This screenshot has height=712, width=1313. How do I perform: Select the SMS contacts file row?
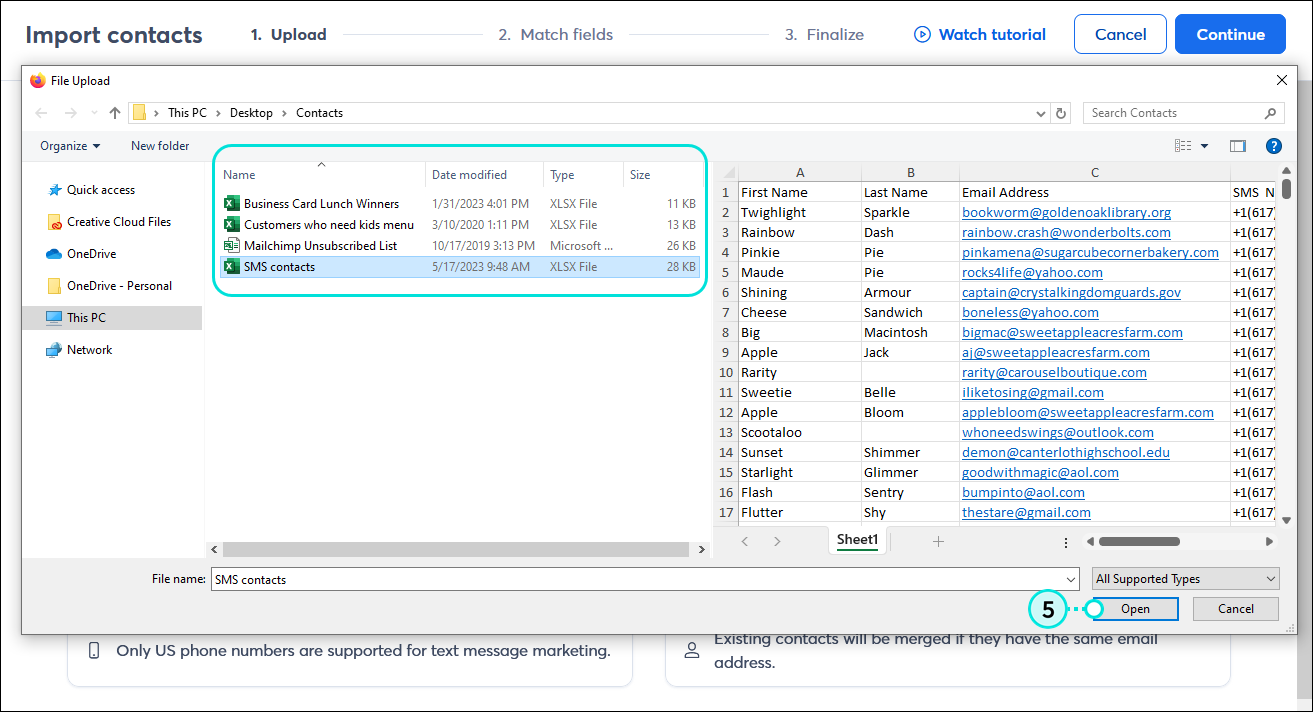point(460,267)
